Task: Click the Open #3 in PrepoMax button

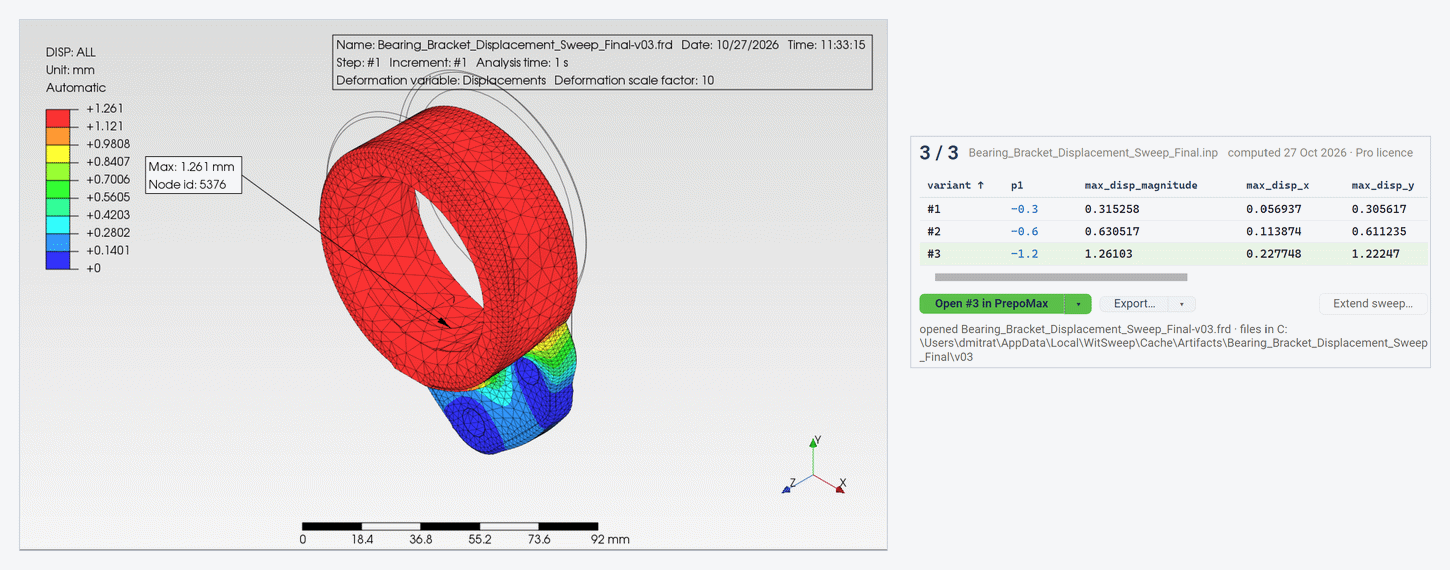Action: 991,303
